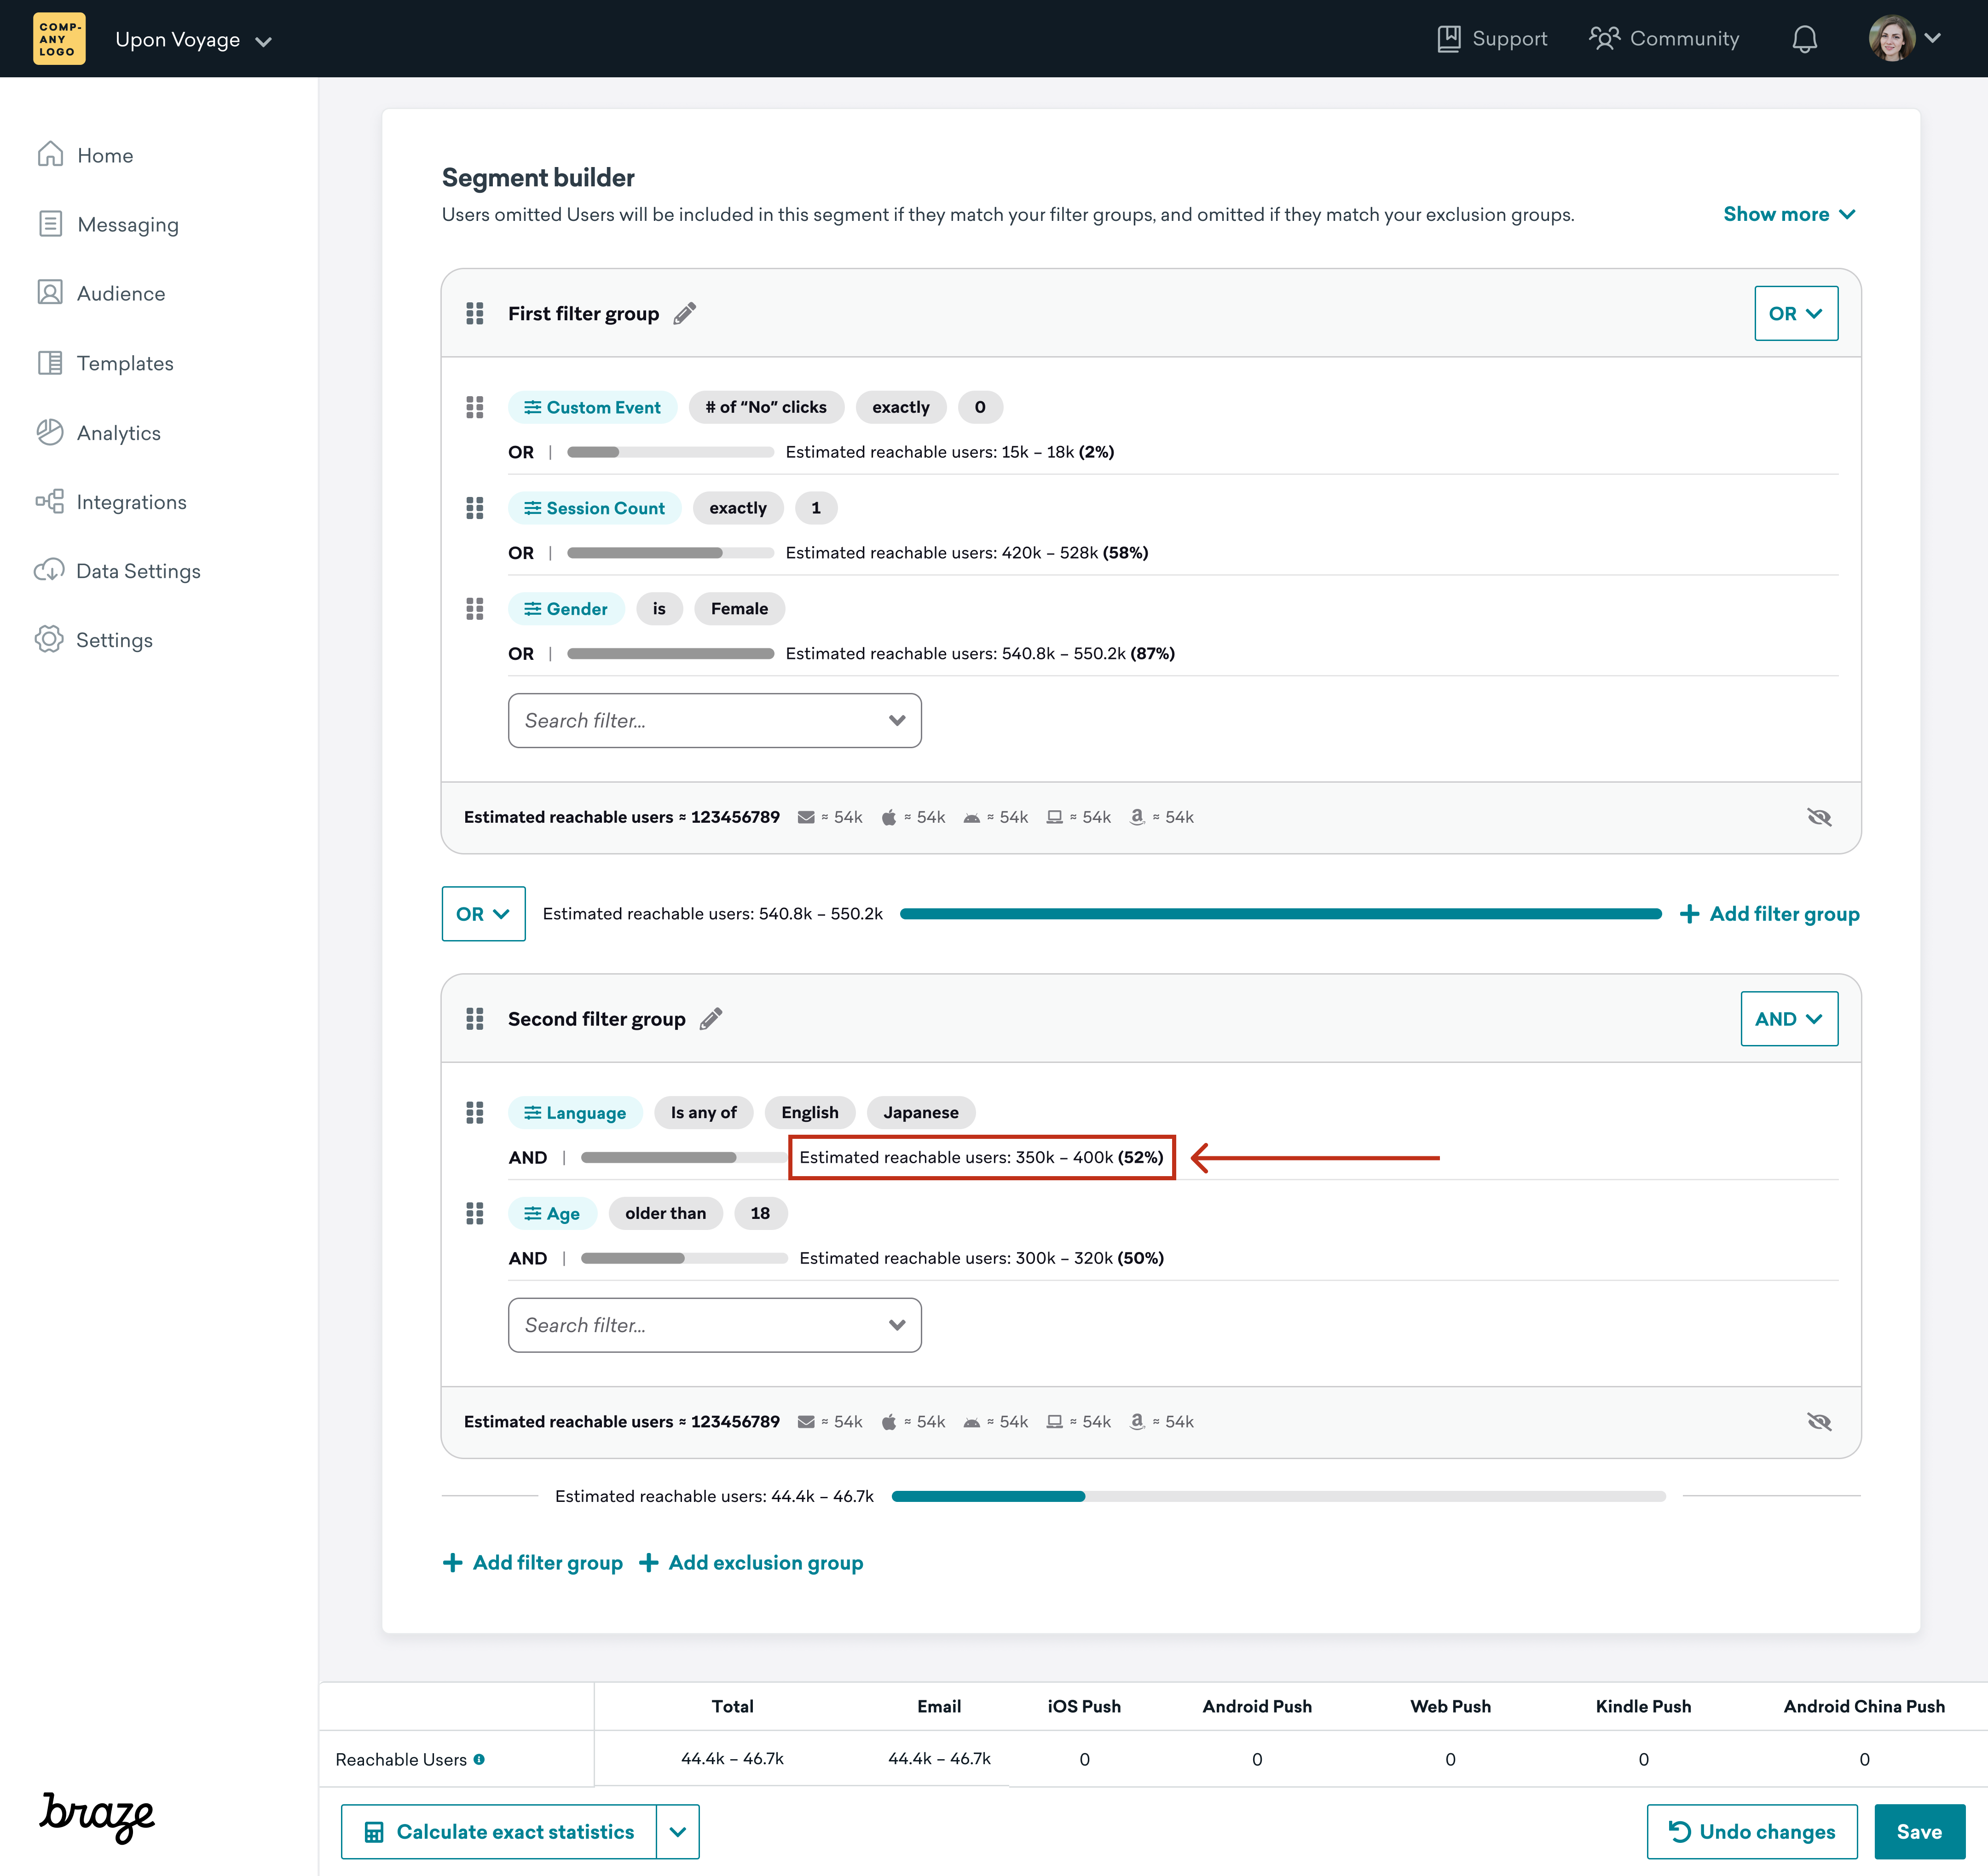Click the info icon next to Reachable Users
Image resolution: width=1988 pixels, height=1876 pixels.
pos(479,1759)
